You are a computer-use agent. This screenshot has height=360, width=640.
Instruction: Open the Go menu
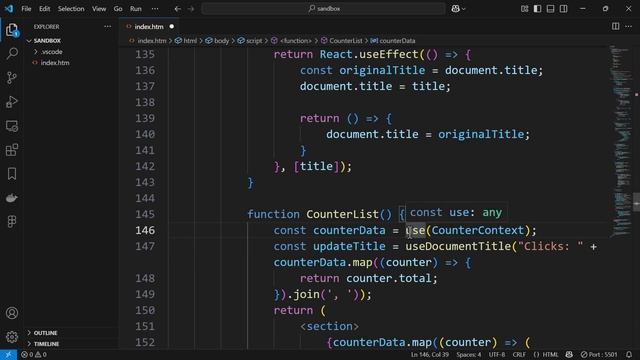(118, 9)
